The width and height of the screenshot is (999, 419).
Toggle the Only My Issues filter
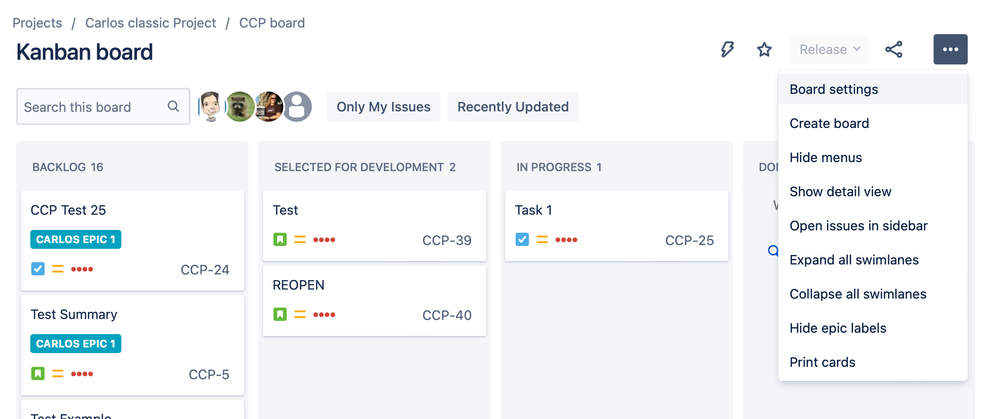(x=384, y=107)
